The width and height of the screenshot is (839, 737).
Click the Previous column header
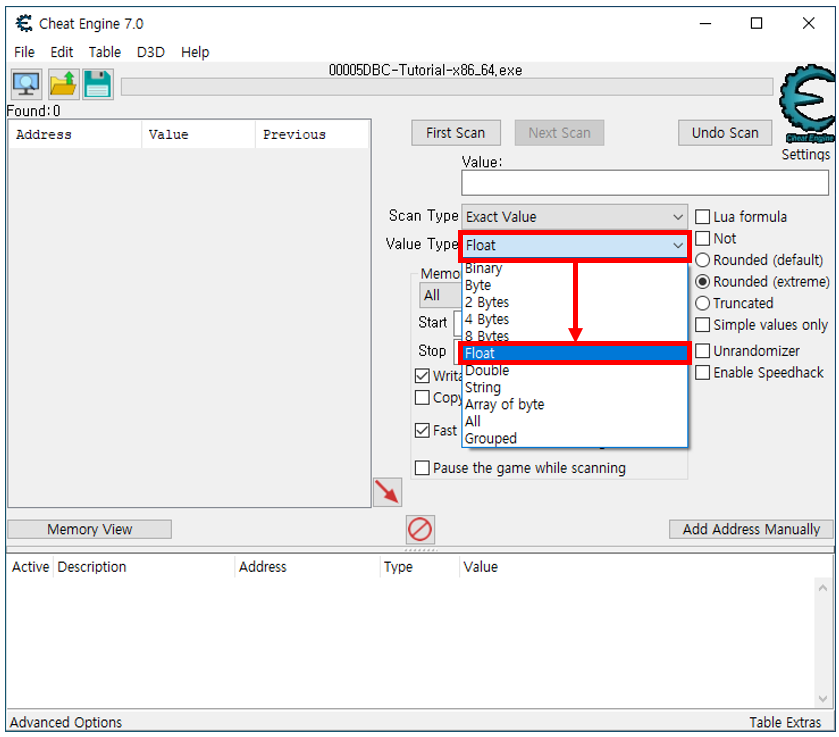(x=312, y=134)
